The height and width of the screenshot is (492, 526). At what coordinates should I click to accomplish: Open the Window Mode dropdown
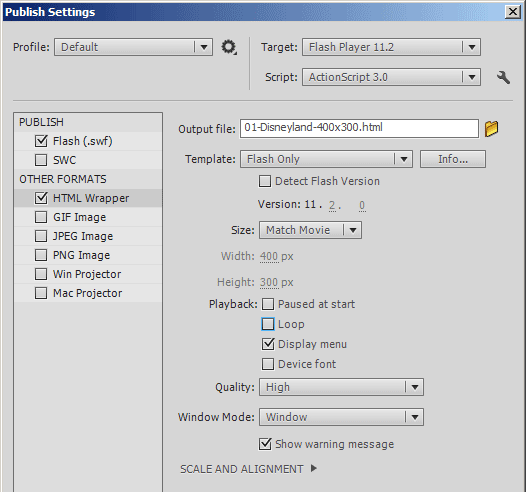point(341,417)
